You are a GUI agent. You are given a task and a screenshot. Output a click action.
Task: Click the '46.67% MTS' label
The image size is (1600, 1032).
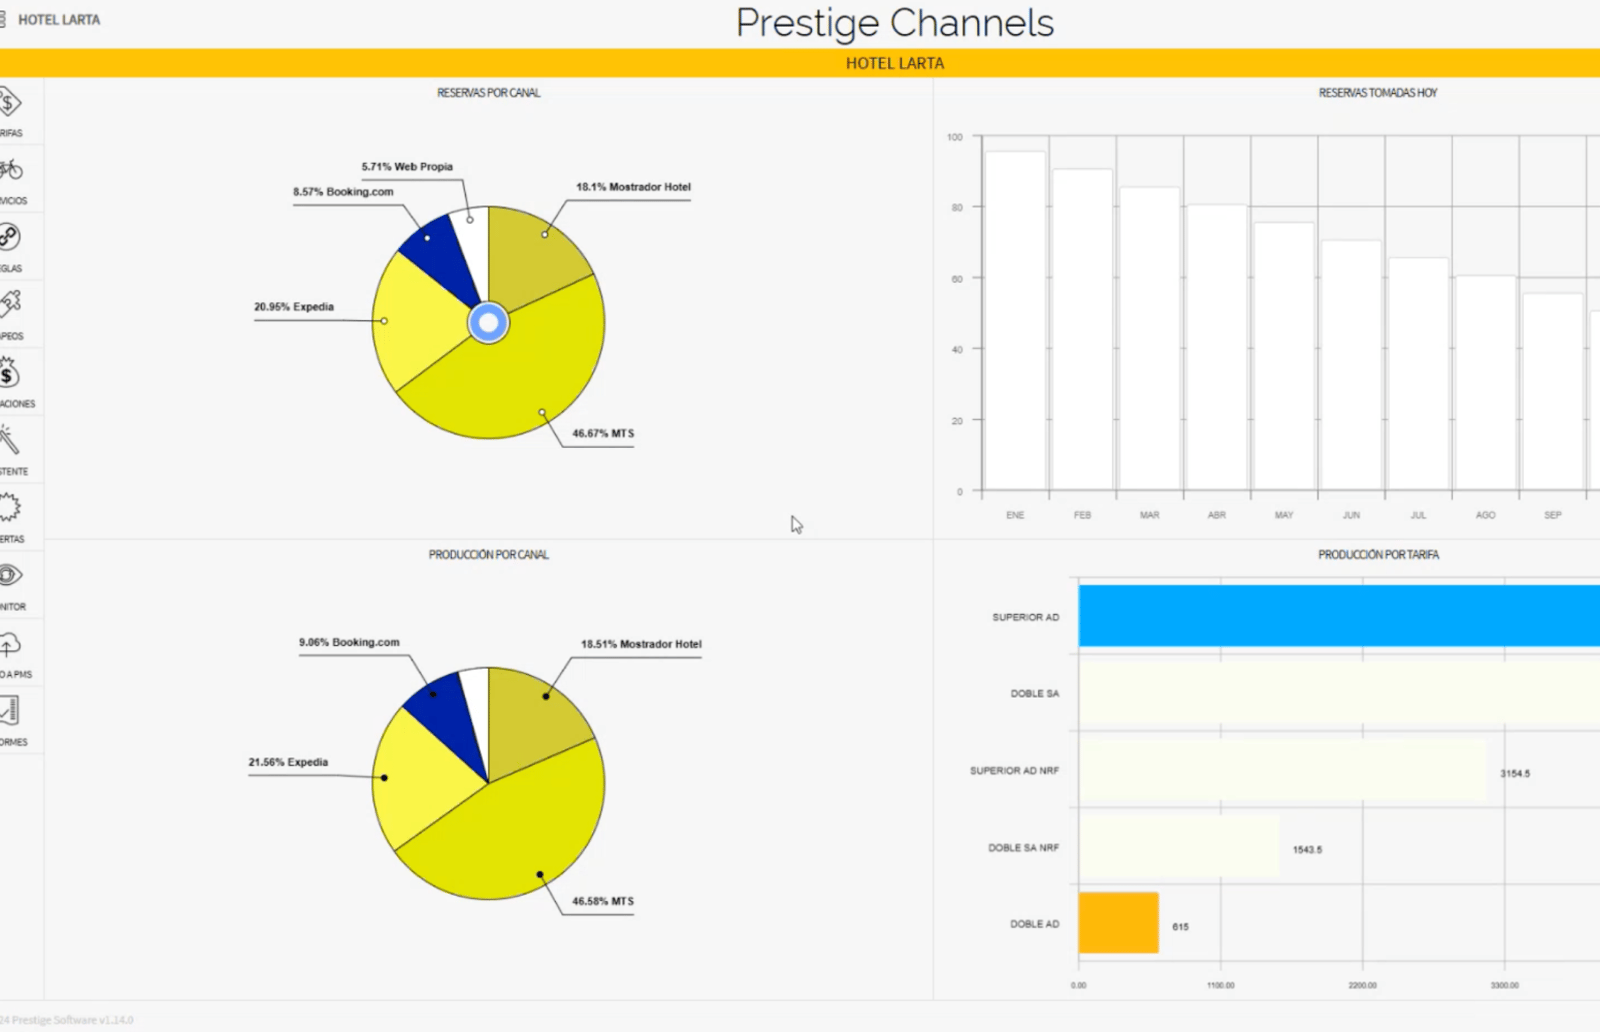pos(603,434)
